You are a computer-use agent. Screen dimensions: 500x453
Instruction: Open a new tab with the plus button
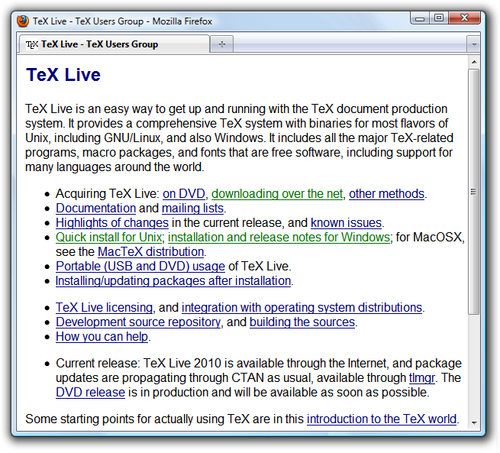click(222, 44)
